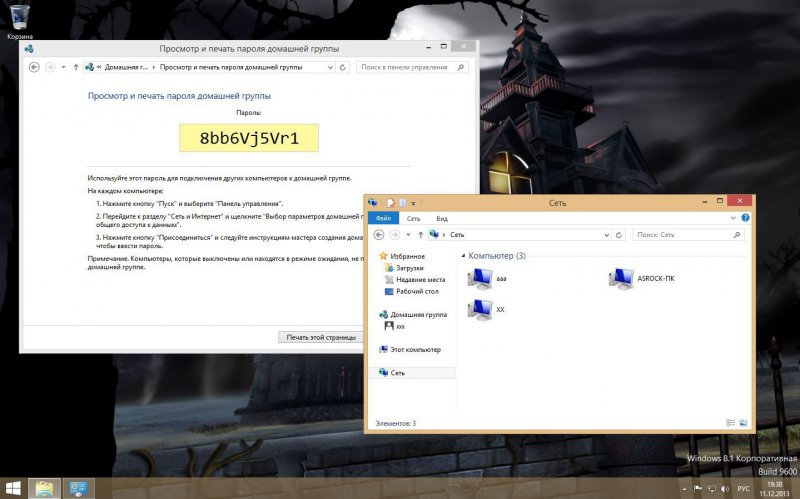Switch to details view in Сеть status bar

[x=731, y=423]
